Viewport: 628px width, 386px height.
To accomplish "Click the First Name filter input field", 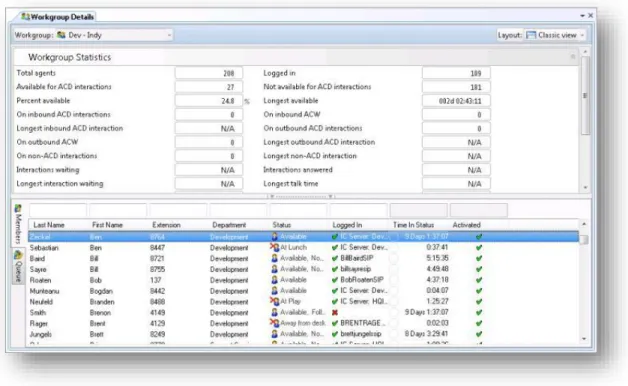I will pos(118,210).
